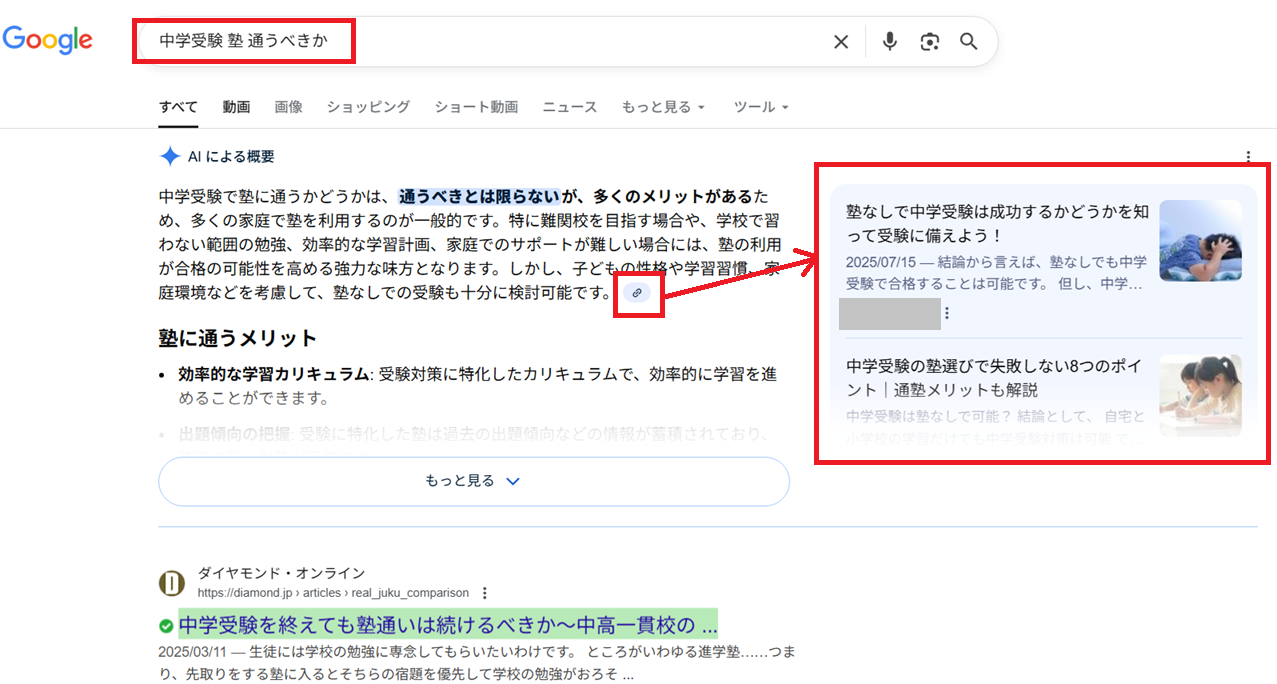Start voice search with microphone icon
The width and height of the screenshot is (1277, 684).
pos(890,42)
